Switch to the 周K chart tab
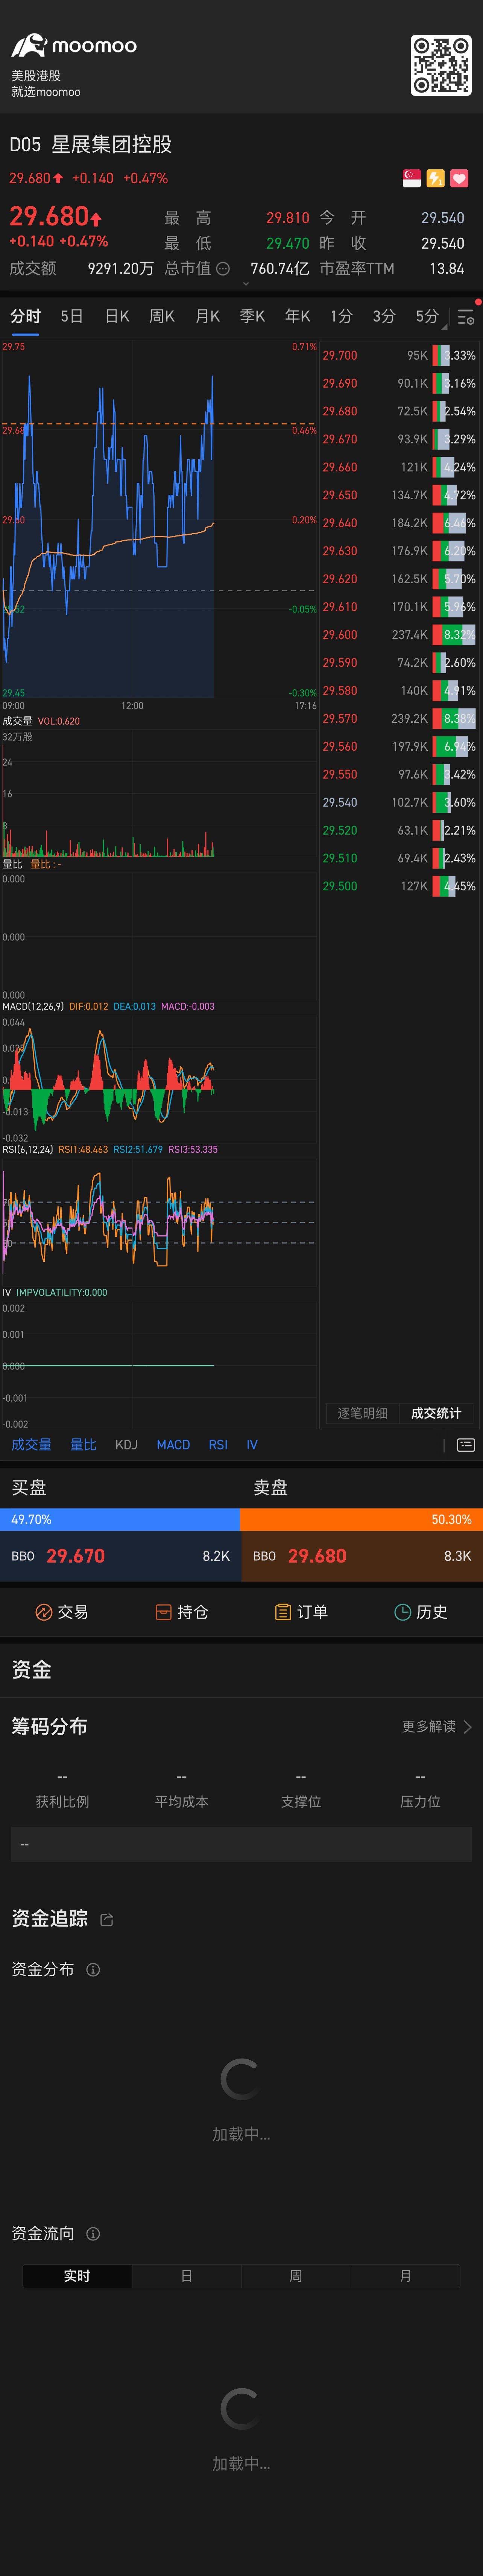 point(162,316)
